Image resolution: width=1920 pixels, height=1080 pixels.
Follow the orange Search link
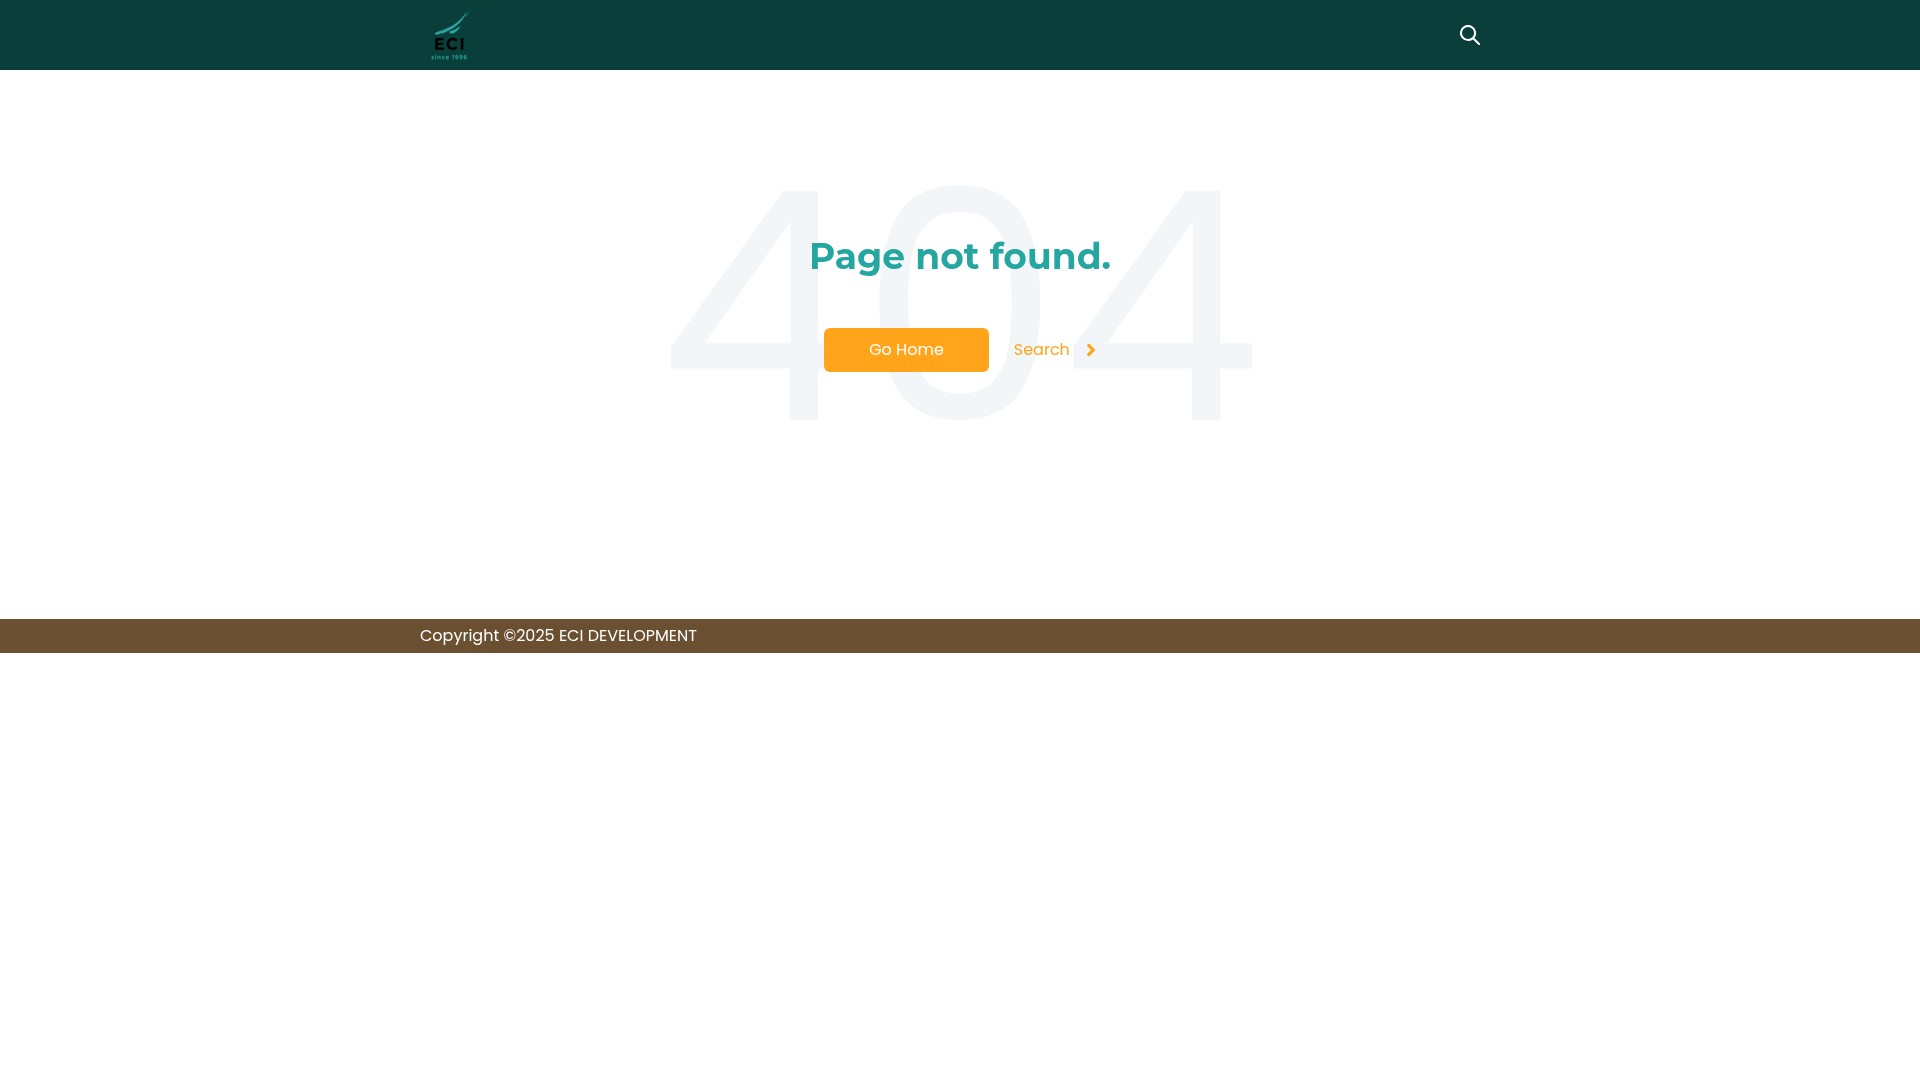pyautogui.click(x=1054, y=350)
